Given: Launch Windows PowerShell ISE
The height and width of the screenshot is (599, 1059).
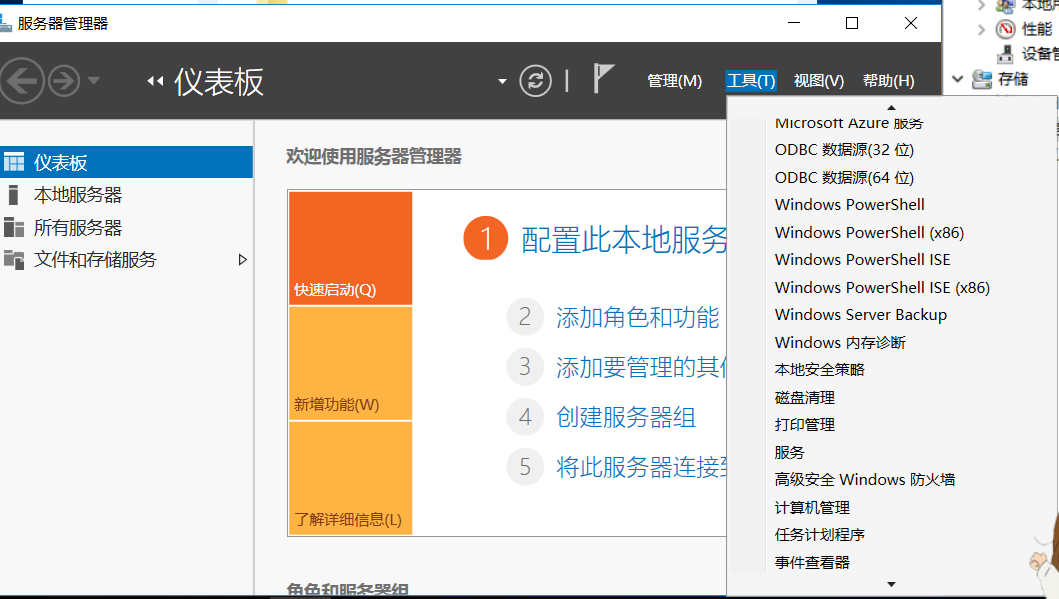Looking at the screenshot, I should pyautogui.click(x=862, y=260).
